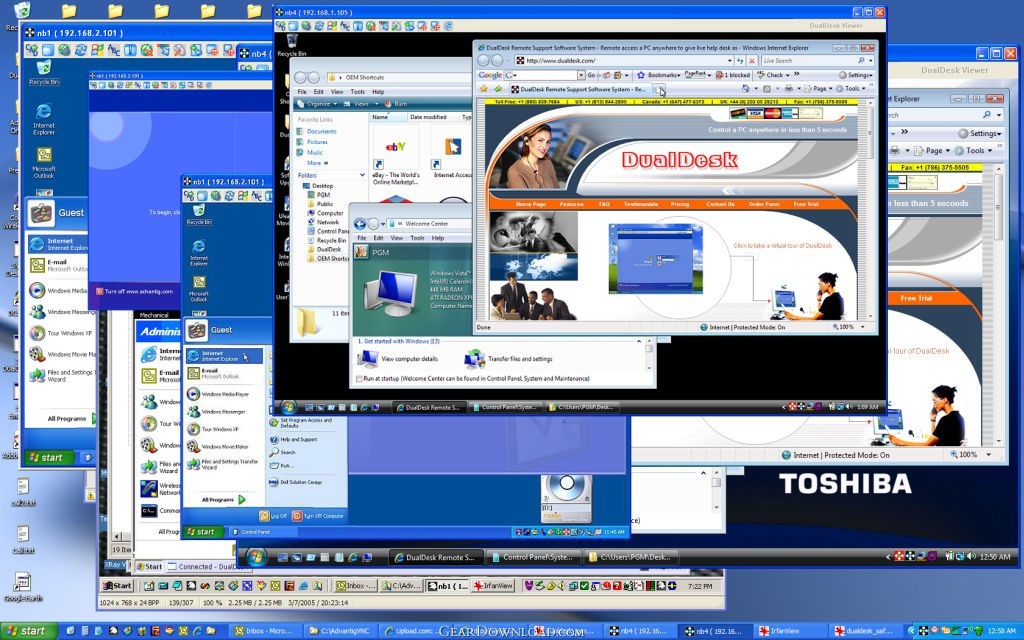
Task: Enable the Run at startup checkbox
Action: [x=360, y=379]
